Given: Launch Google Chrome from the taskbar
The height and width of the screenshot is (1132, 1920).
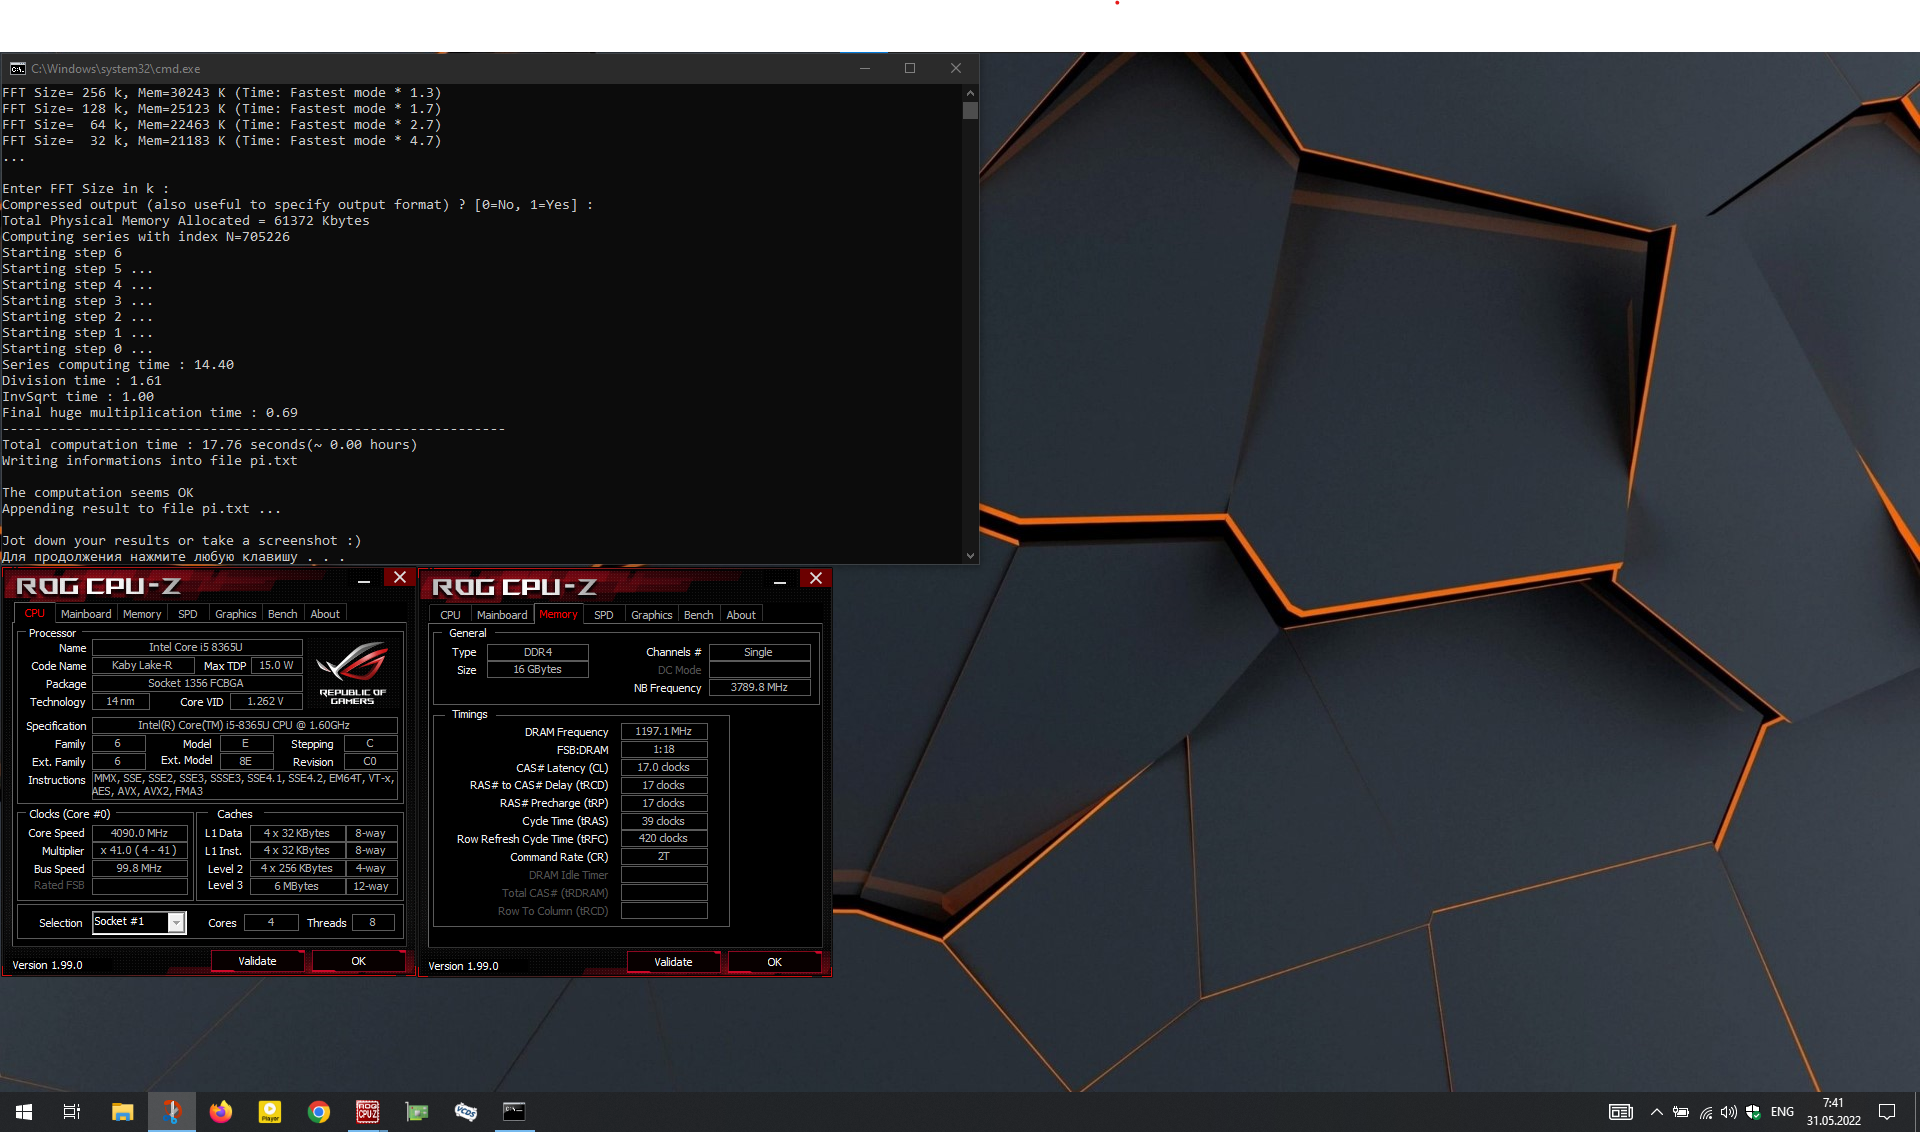Looking at the screenshot, I should pos(319,1111).
